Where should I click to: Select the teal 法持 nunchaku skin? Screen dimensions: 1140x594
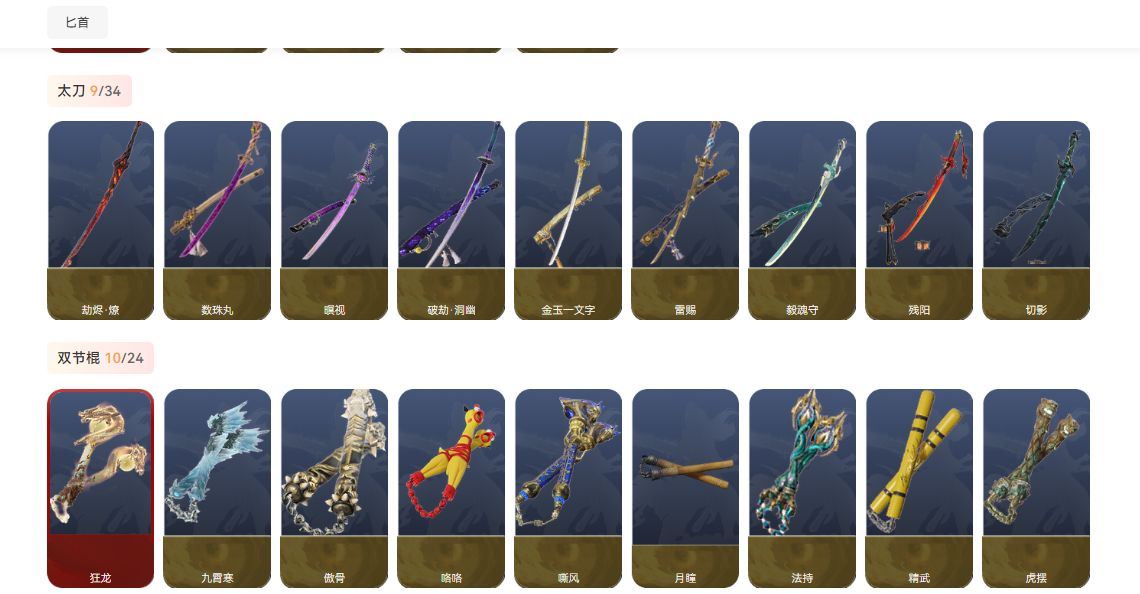[x=803, y=489]
